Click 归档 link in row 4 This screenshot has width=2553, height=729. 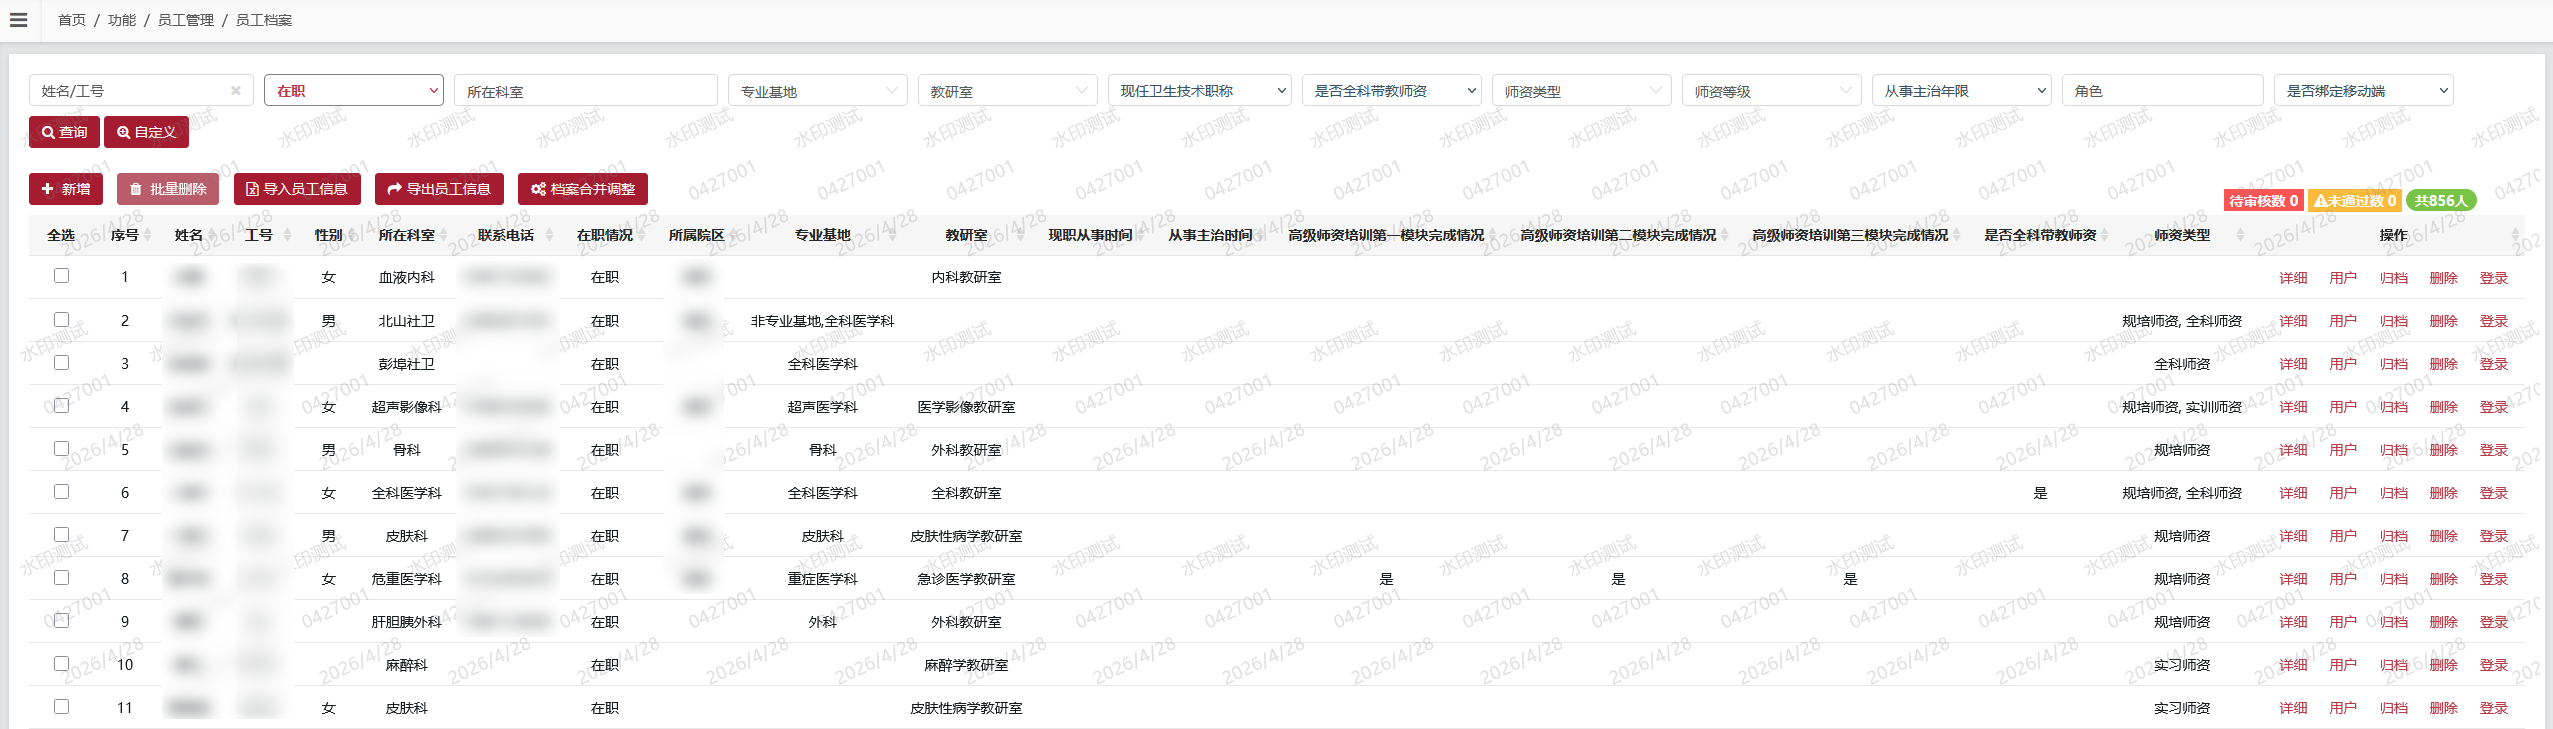pyautogui.click(x=2393, y=407)
